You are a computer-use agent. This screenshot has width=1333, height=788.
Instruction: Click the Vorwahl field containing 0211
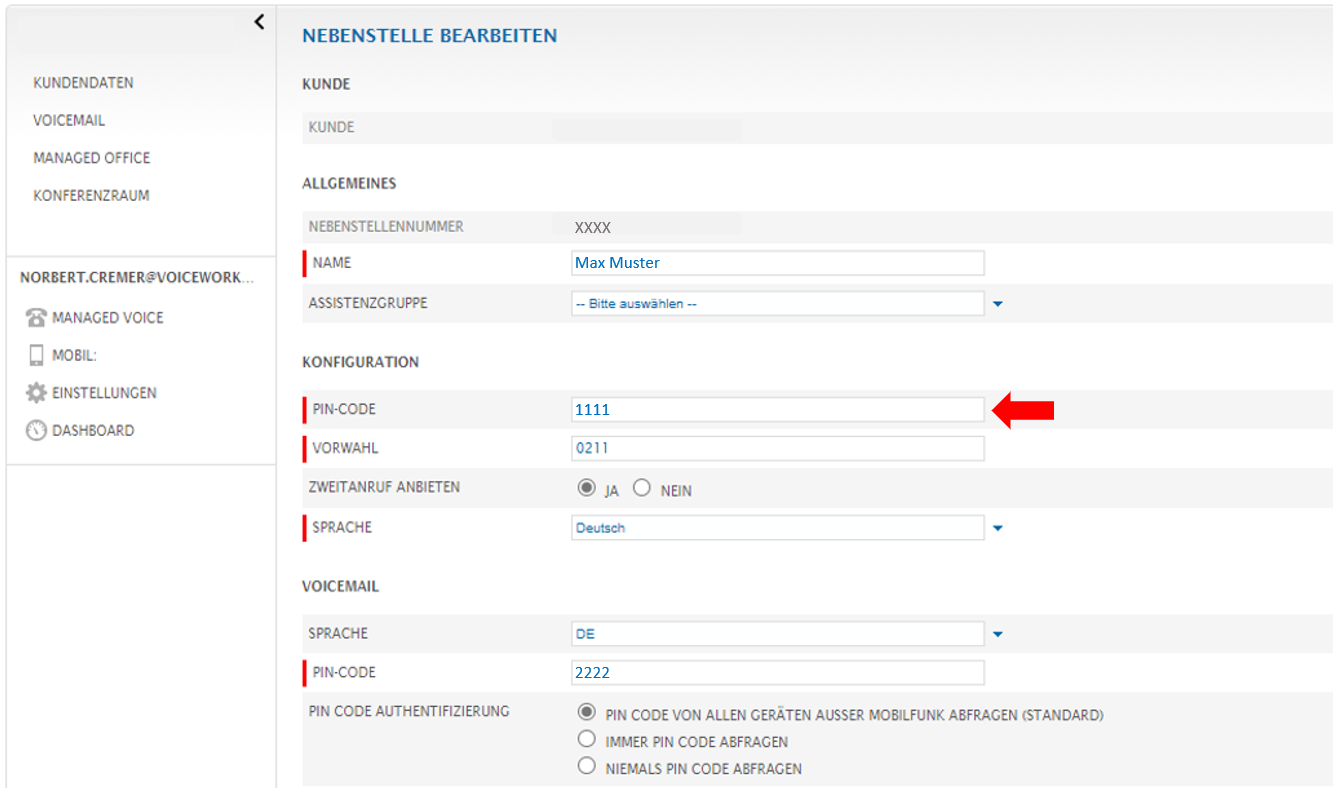pyautogui.click(x=777, y=449)
